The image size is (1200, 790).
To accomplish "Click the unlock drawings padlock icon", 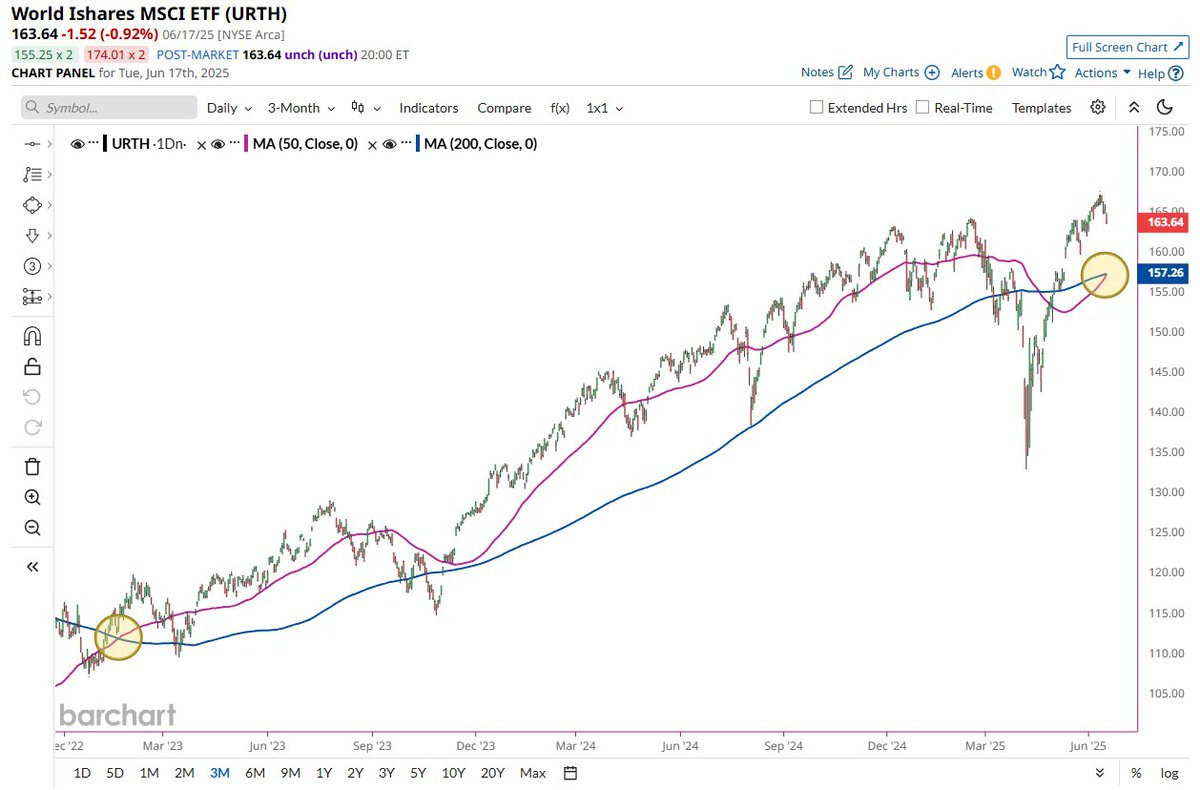I will 32,366.
